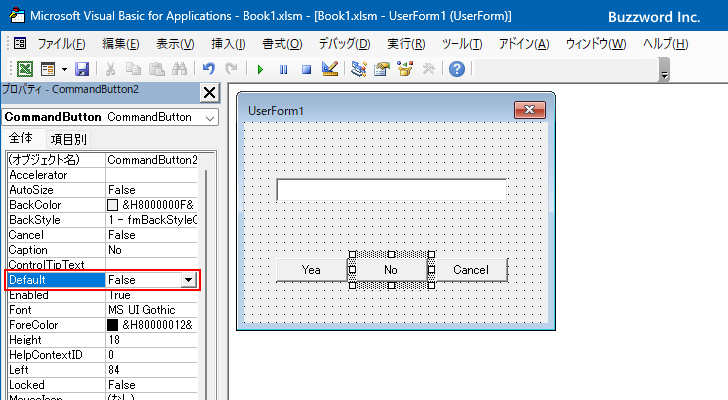Click the BackColor color swatch

coord(112,205)
